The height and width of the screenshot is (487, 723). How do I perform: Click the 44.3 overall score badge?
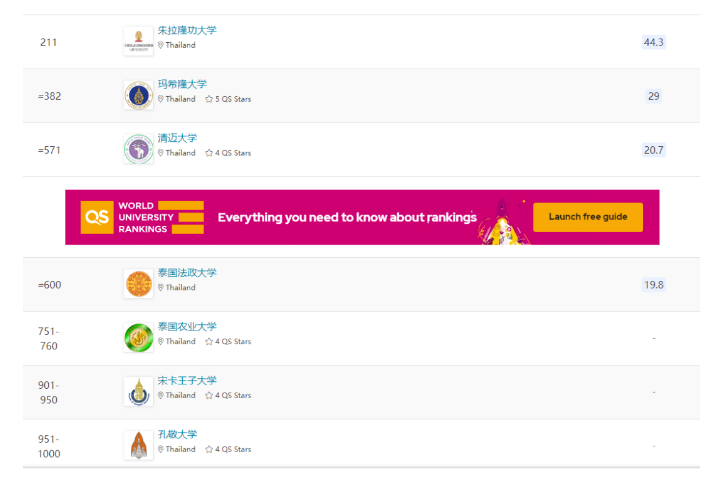click(x=653, y=42)
